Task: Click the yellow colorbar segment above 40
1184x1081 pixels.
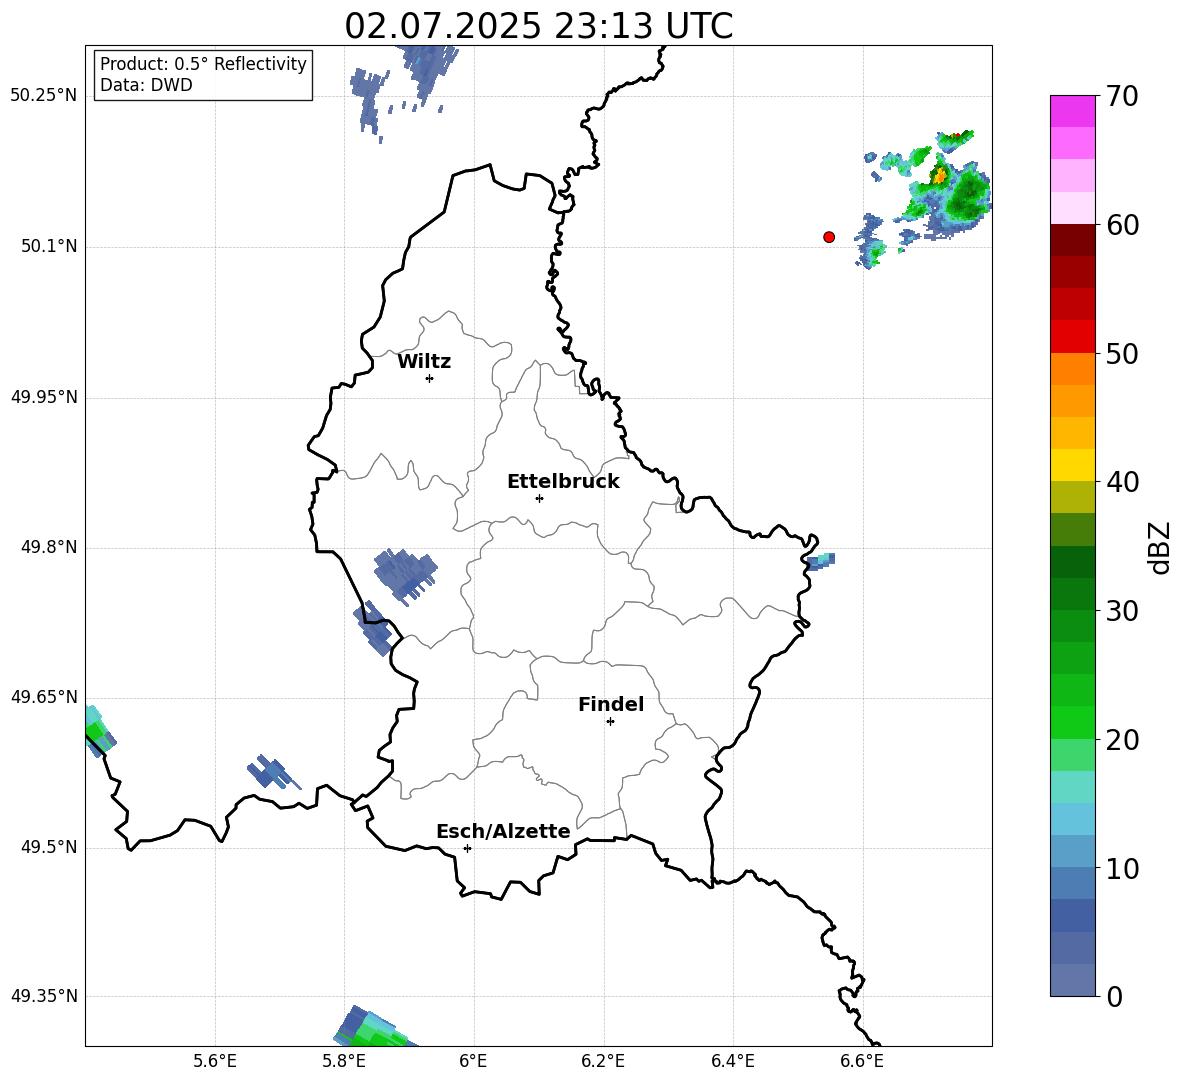Action: (x=1072, y=465)
